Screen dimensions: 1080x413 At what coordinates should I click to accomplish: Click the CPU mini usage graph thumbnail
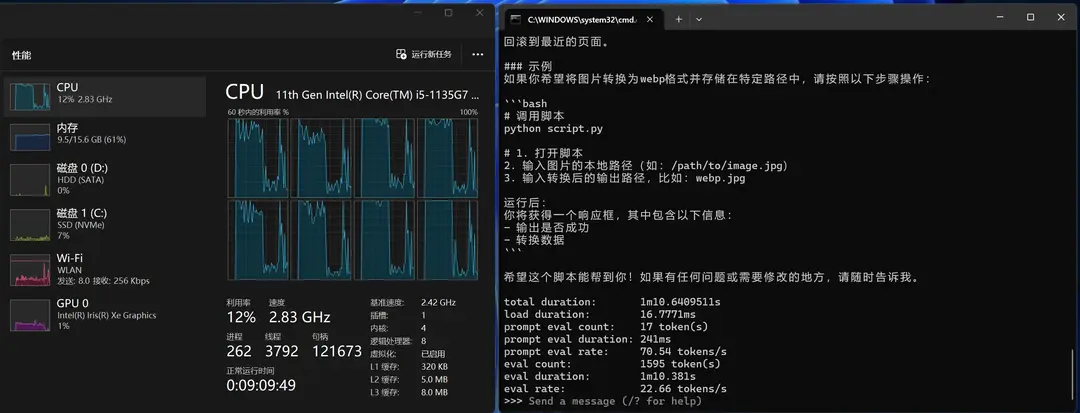coord(30,97)
